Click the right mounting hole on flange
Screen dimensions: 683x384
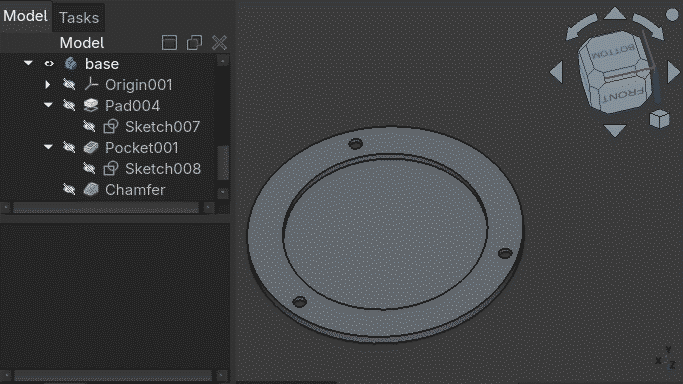point(505,253)
